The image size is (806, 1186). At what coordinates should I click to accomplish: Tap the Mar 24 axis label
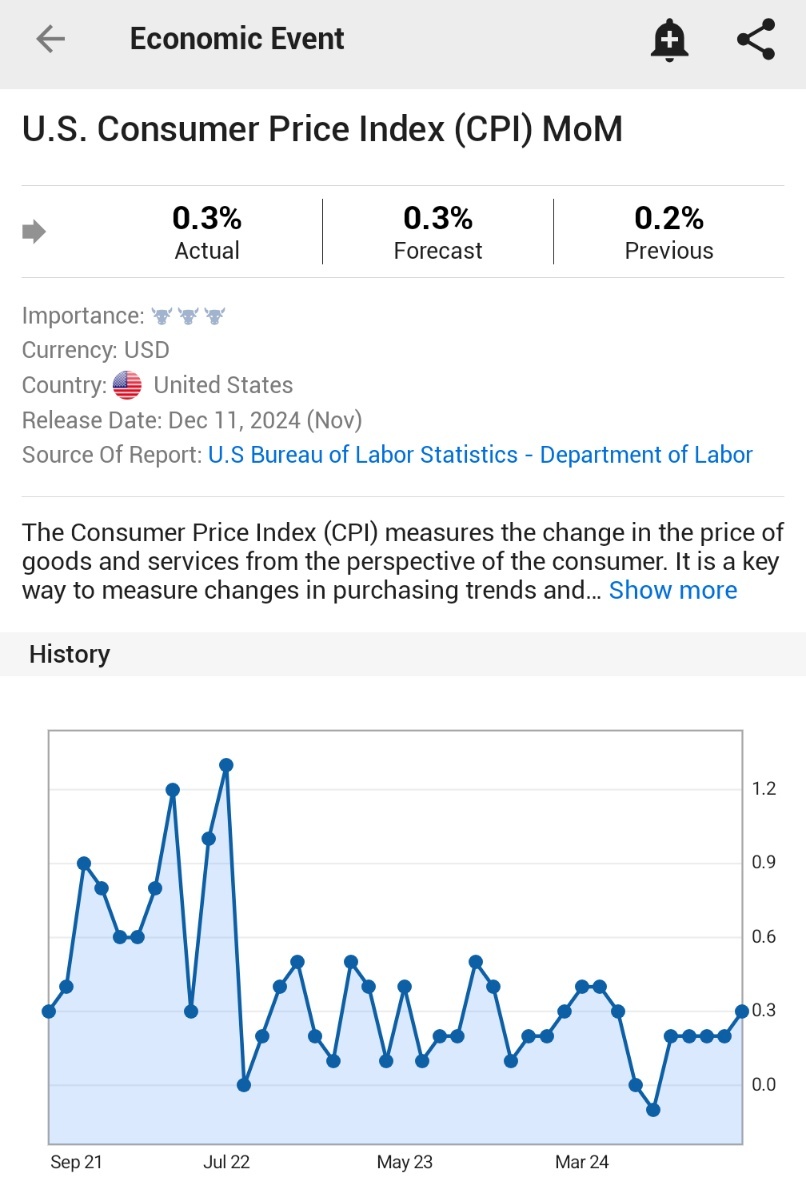(582, 1162)
